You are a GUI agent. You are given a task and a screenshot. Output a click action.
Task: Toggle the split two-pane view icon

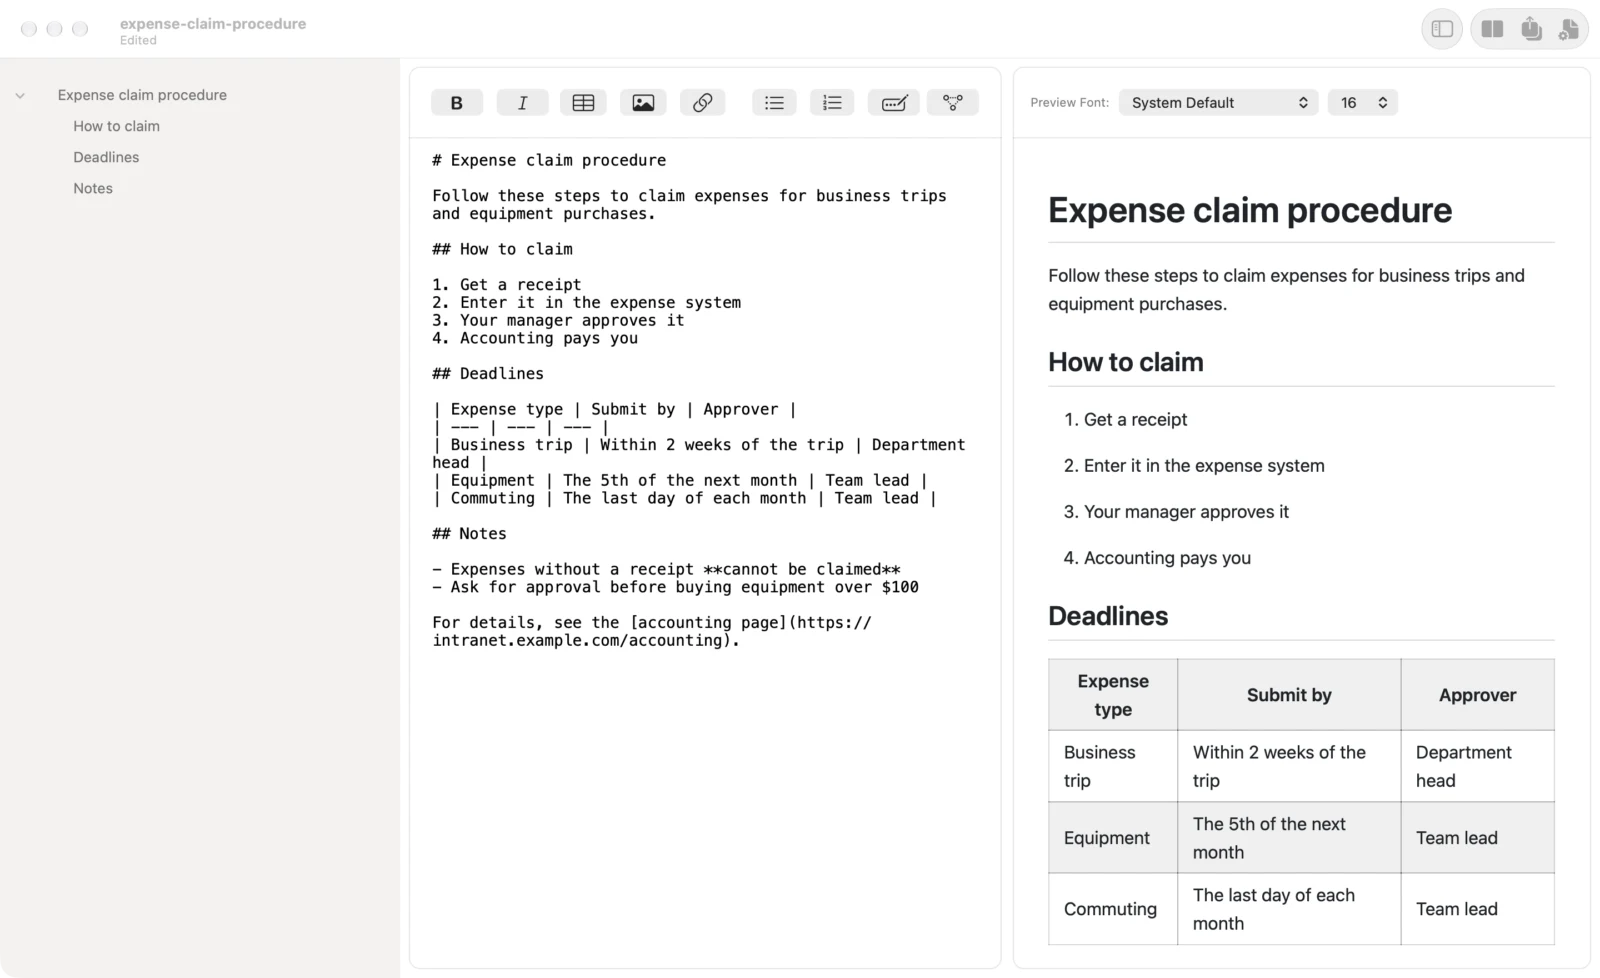click(x=1492, y=29)
